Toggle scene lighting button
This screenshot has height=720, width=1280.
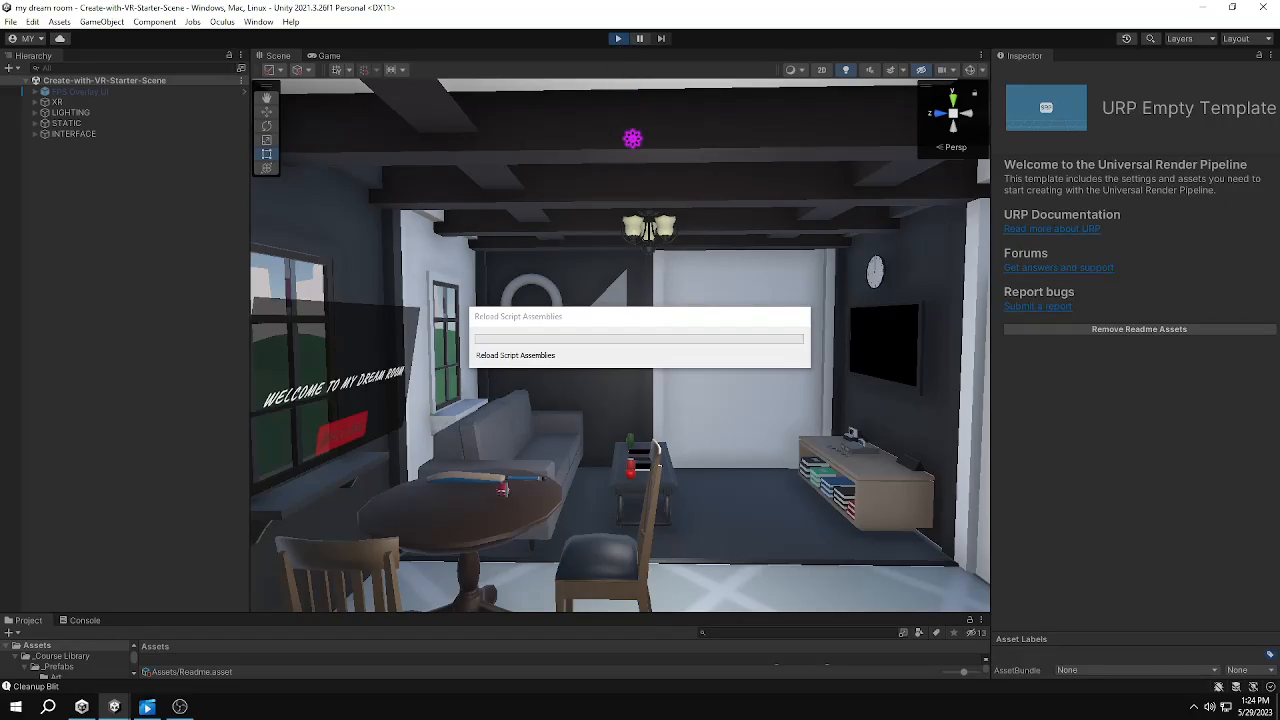(846, 70)
